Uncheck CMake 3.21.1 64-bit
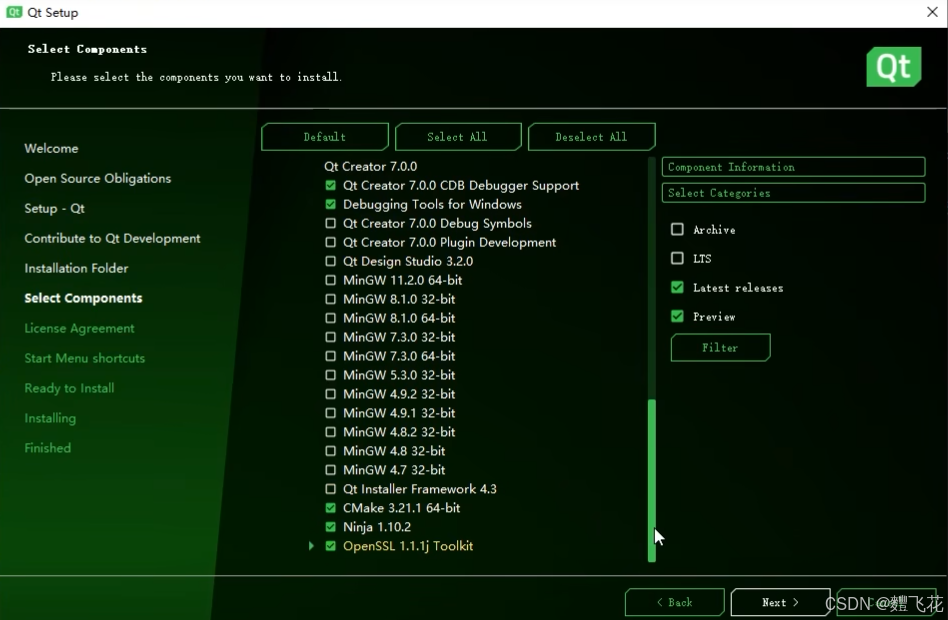Image resolution: width=948 pixels, height=620 pixels. 330,507
